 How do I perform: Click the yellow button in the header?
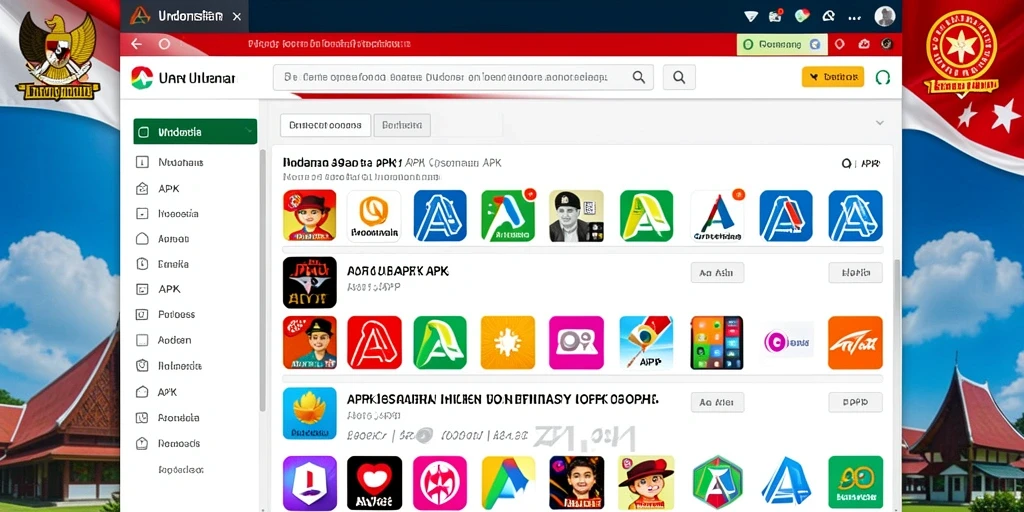833,77
